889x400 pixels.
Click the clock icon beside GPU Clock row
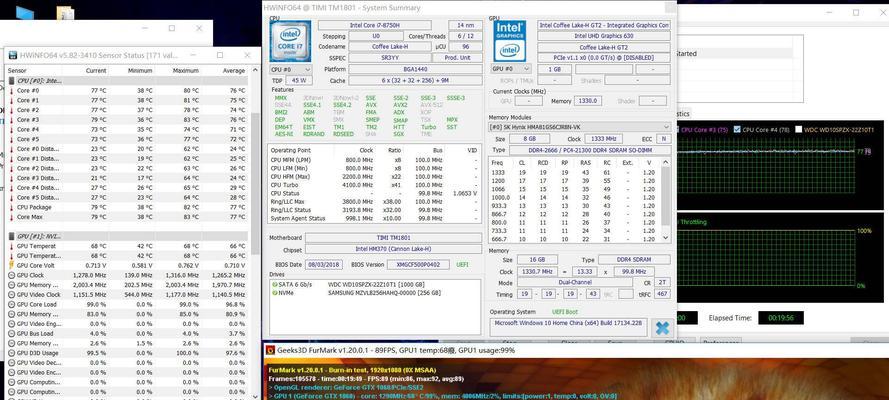tap(12, 275)
